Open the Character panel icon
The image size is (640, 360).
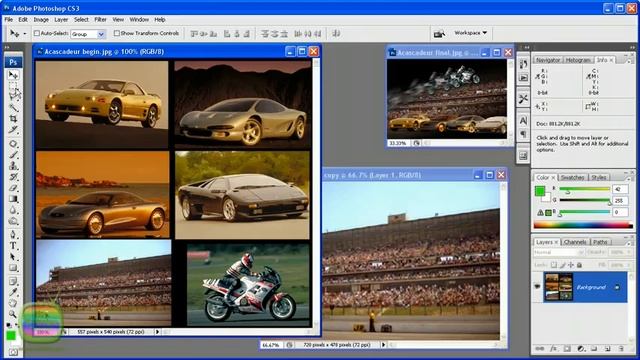[523, 120]
